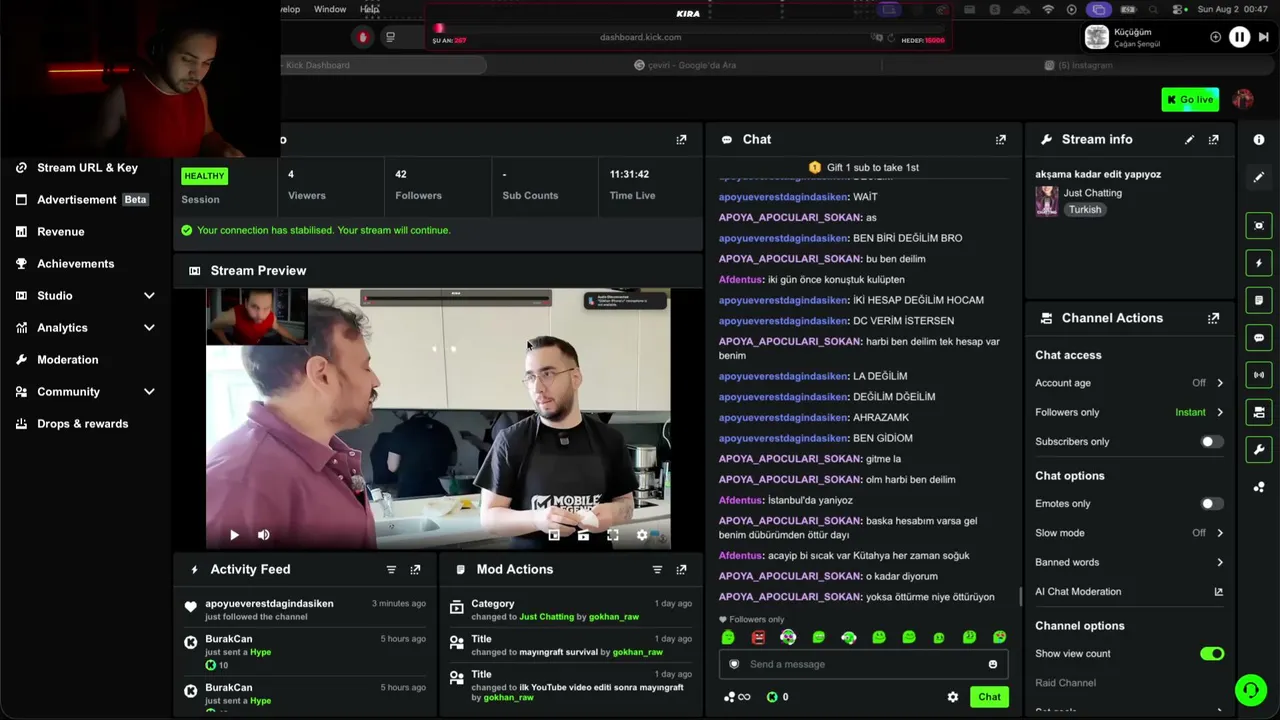
Task: Open Account age options
Action: coord(1129,383)
